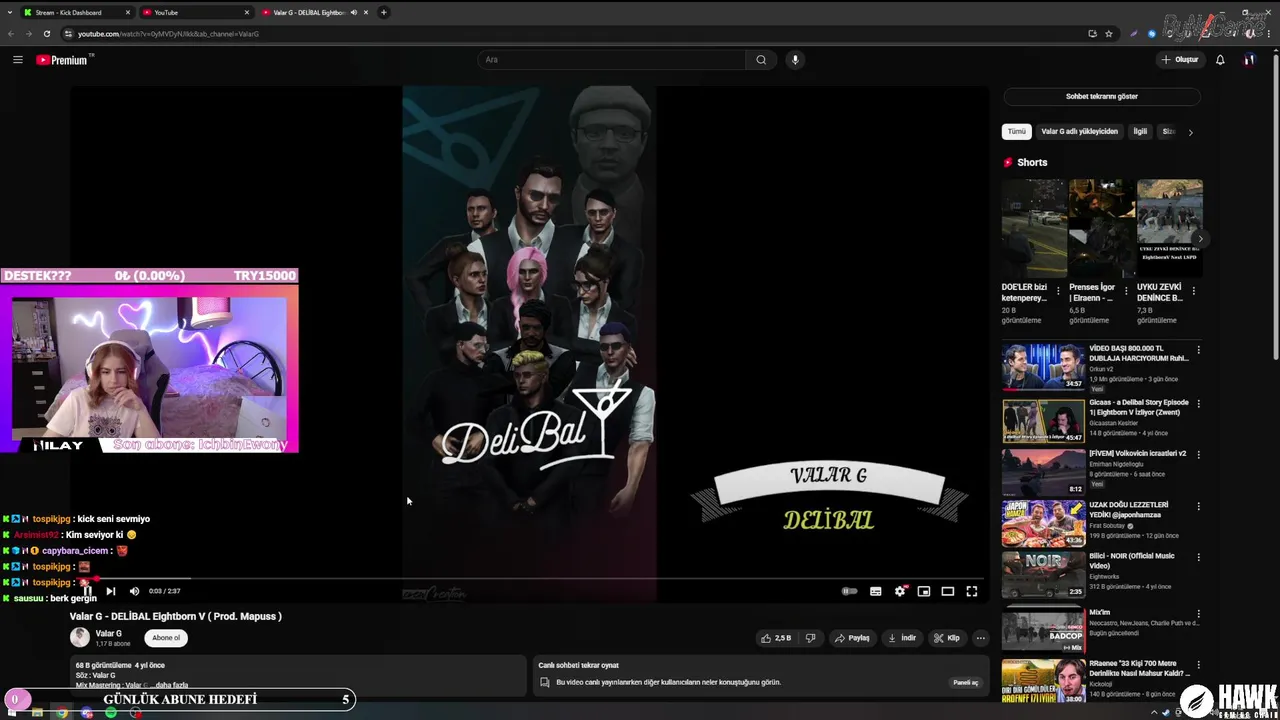
Task: Click the Oluştur create button
Action: 1180,60
